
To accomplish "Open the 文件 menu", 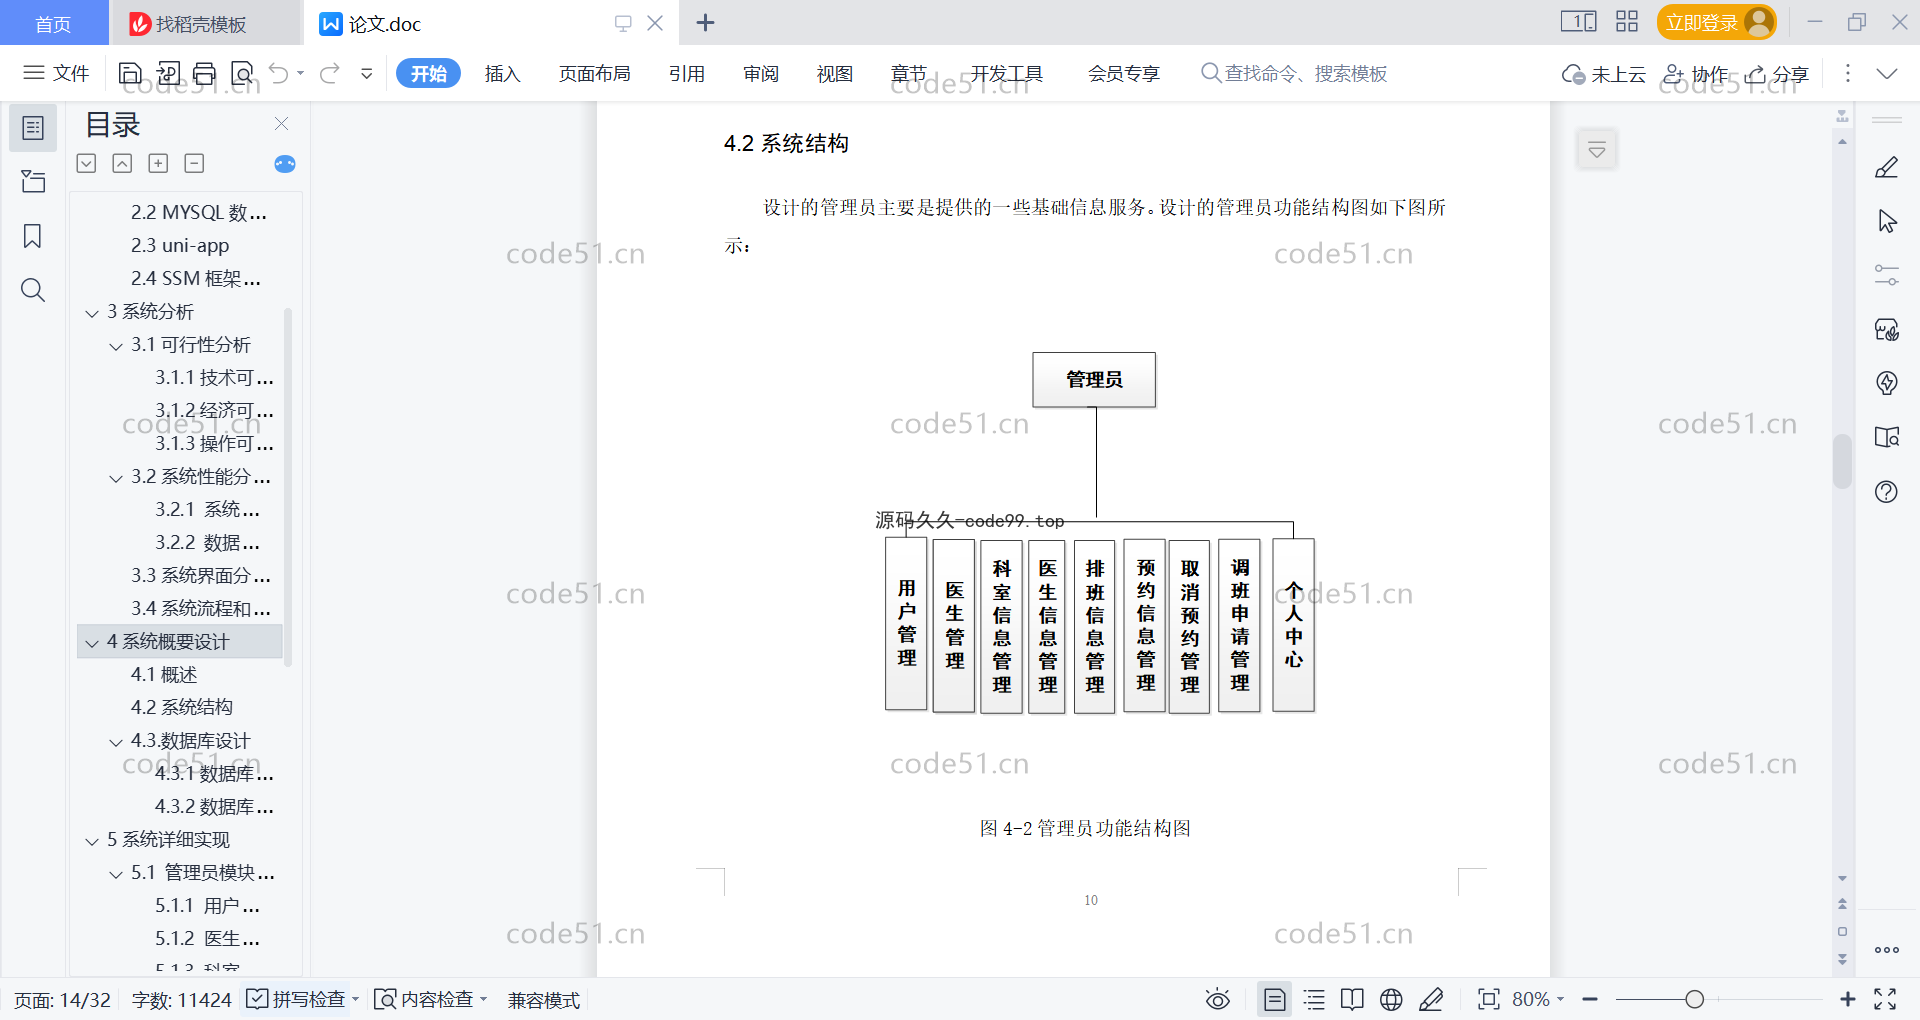I will [x=56, y=73].
